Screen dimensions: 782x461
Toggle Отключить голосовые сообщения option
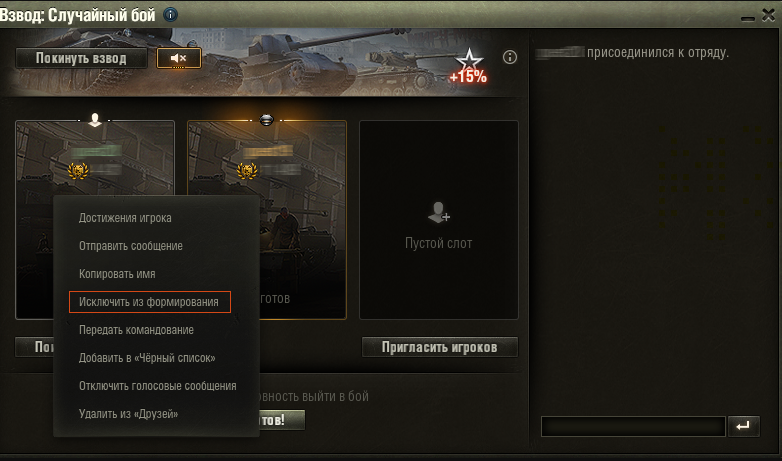click(x=158, y=386)
